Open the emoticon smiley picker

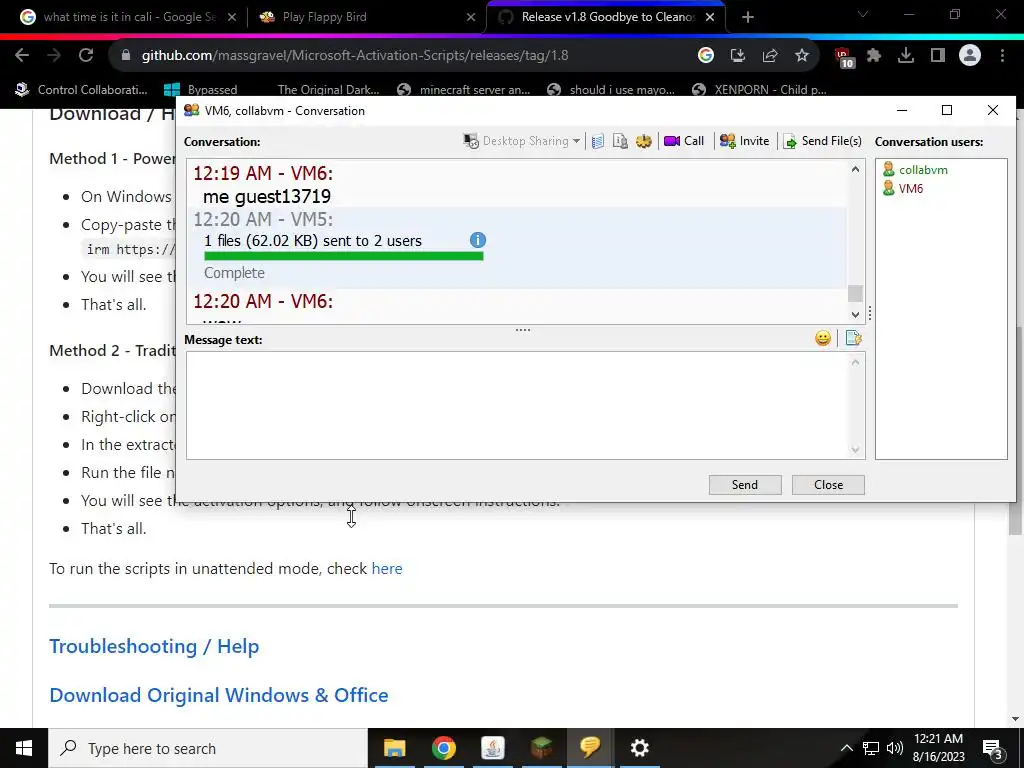823,338
